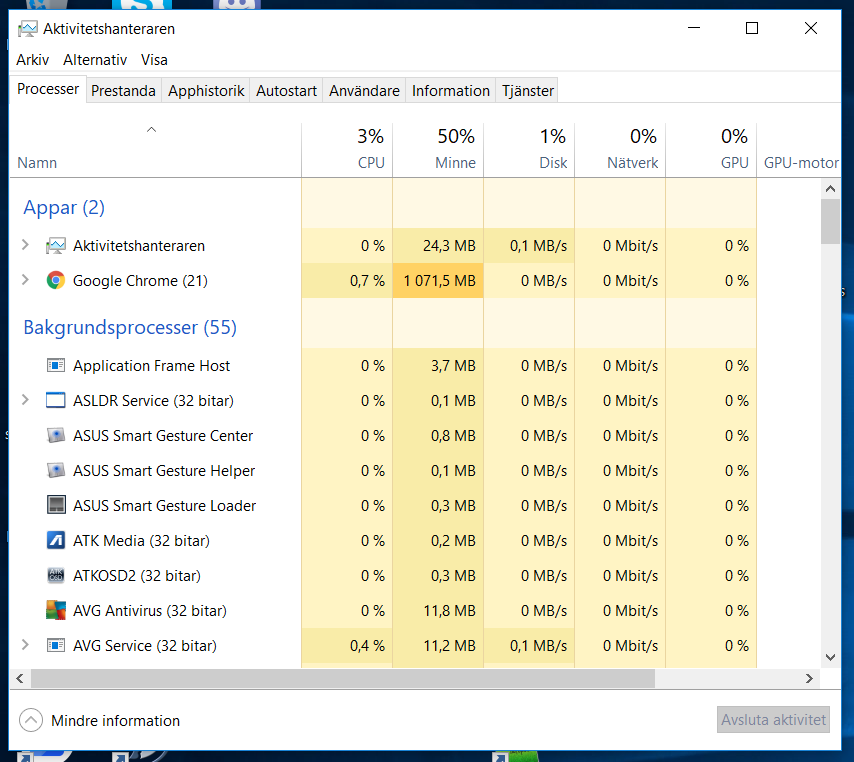Open the Arkiv menu
This screenshot has width=854, height=762.
[33, 60]
